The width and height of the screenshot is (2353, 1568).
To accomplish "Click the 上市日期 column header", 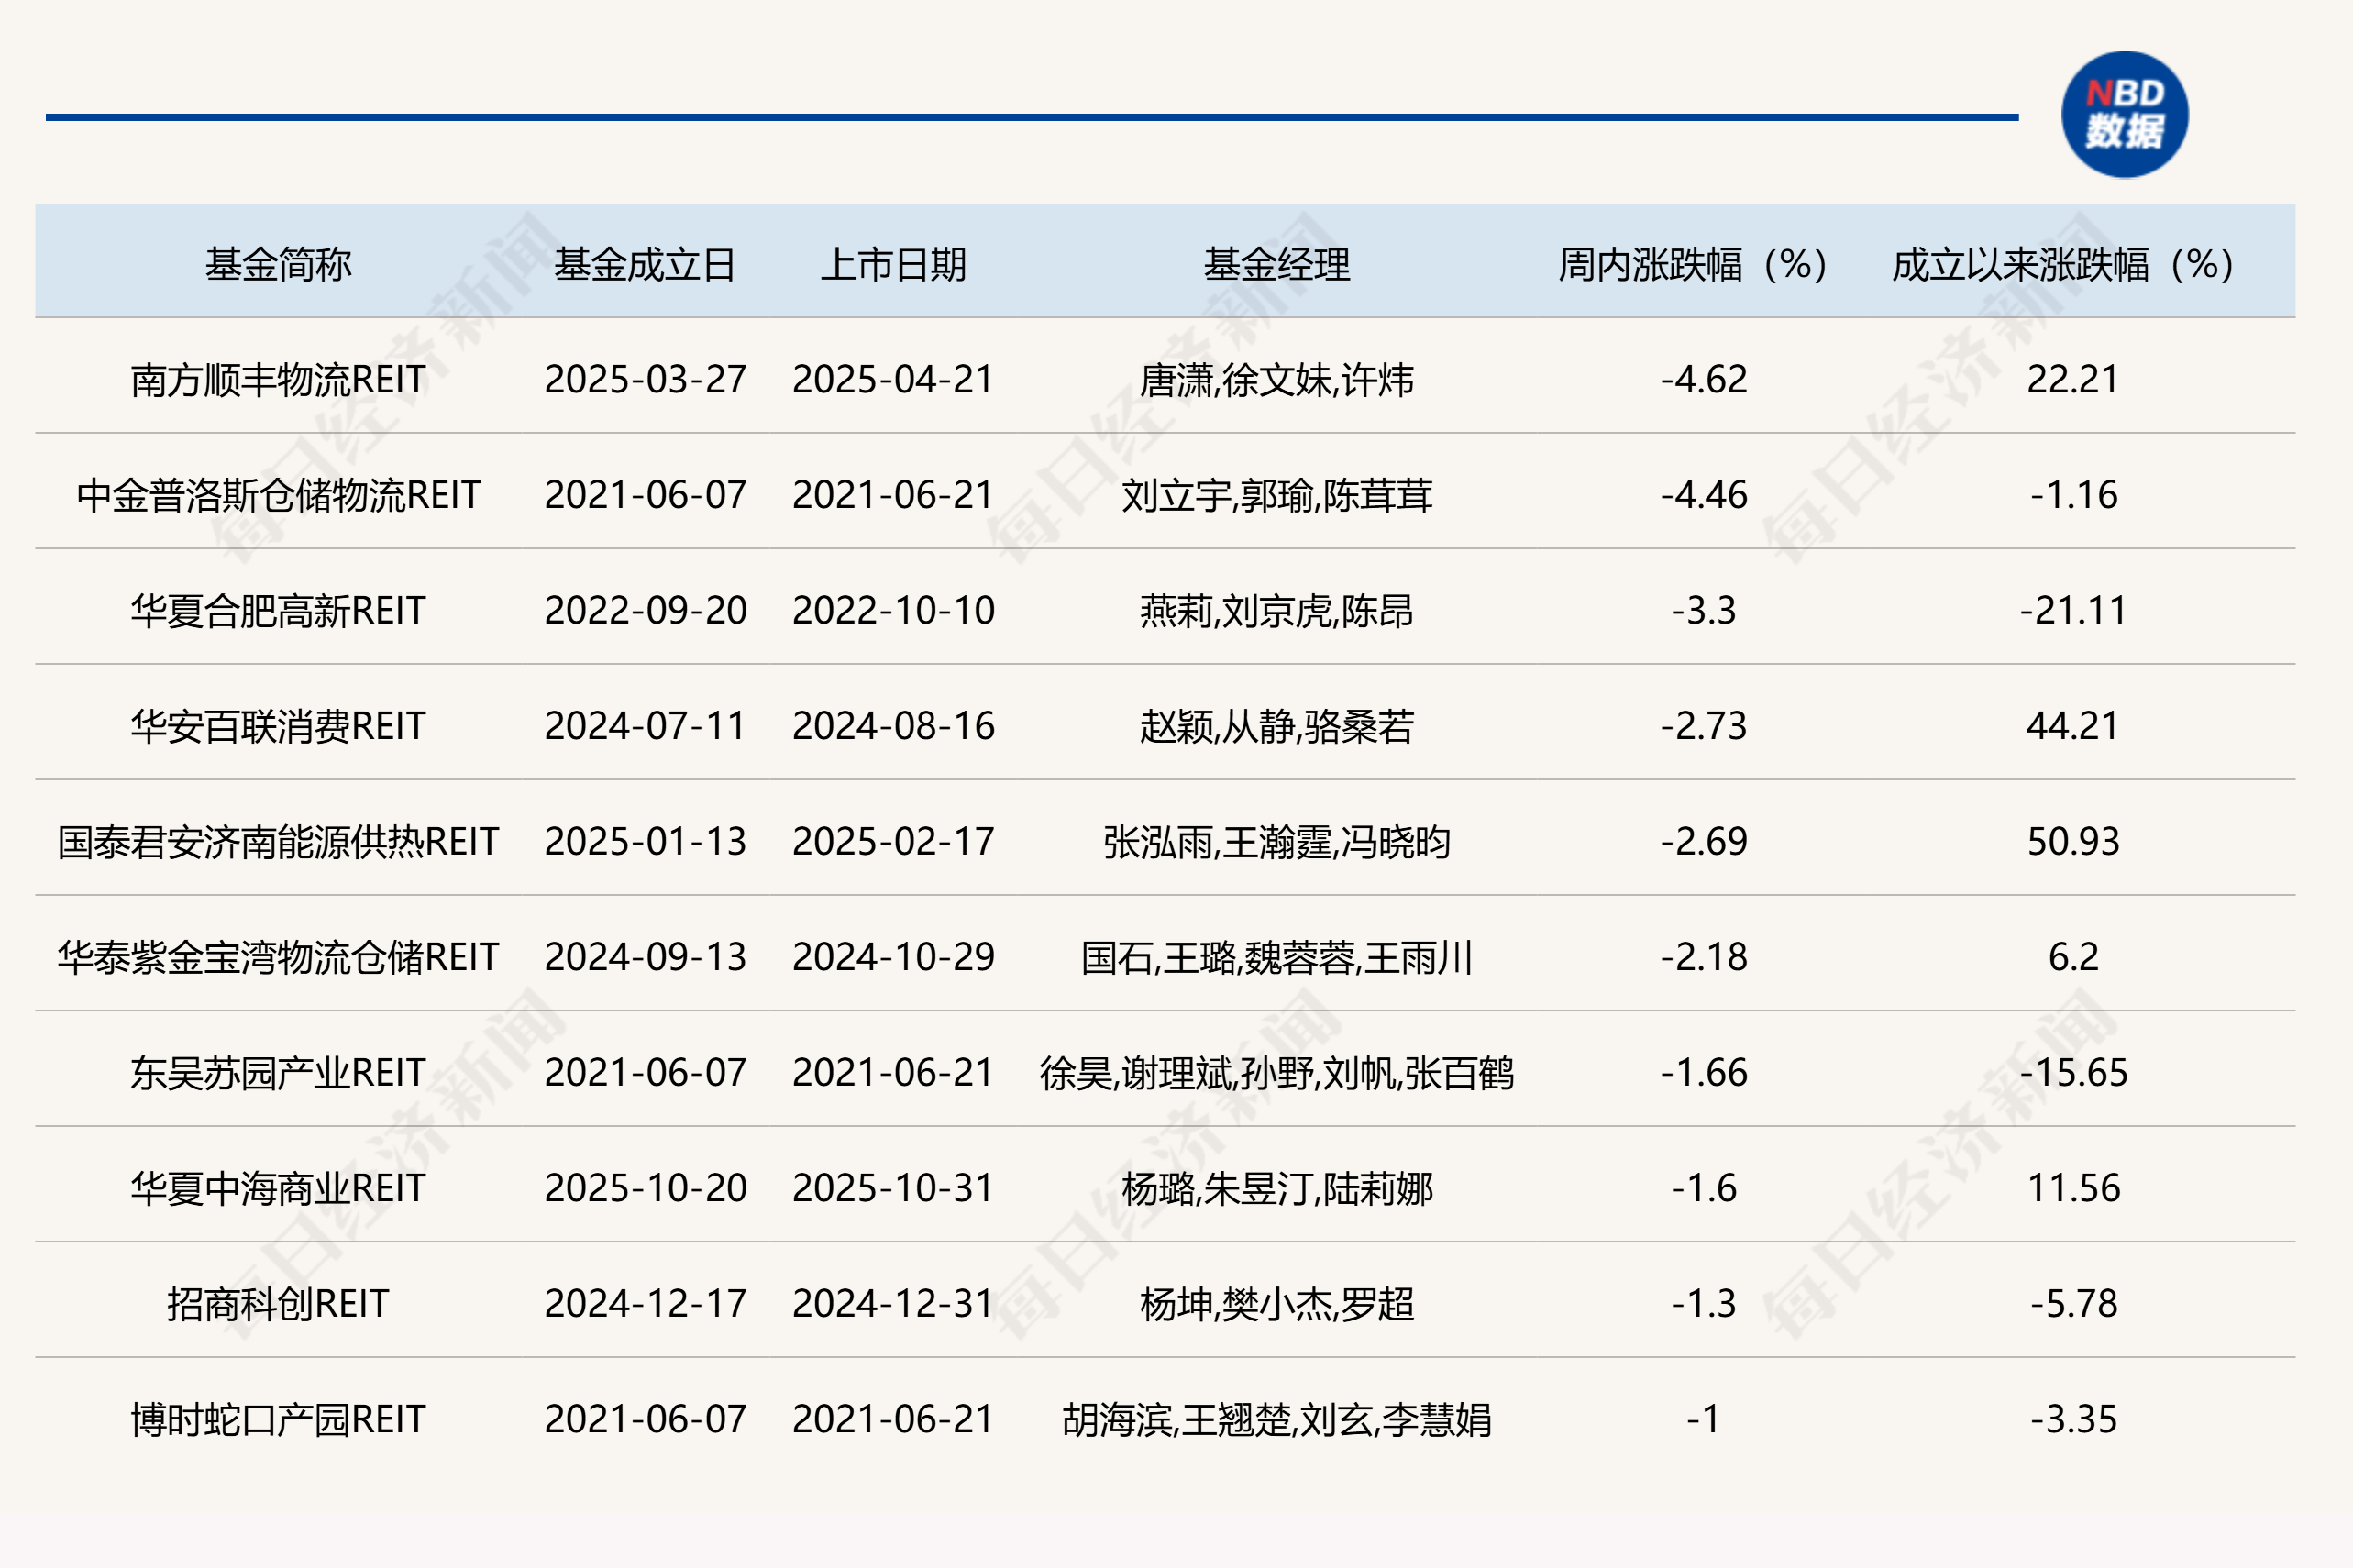I will pyautogui.click(x=893, y=265).
